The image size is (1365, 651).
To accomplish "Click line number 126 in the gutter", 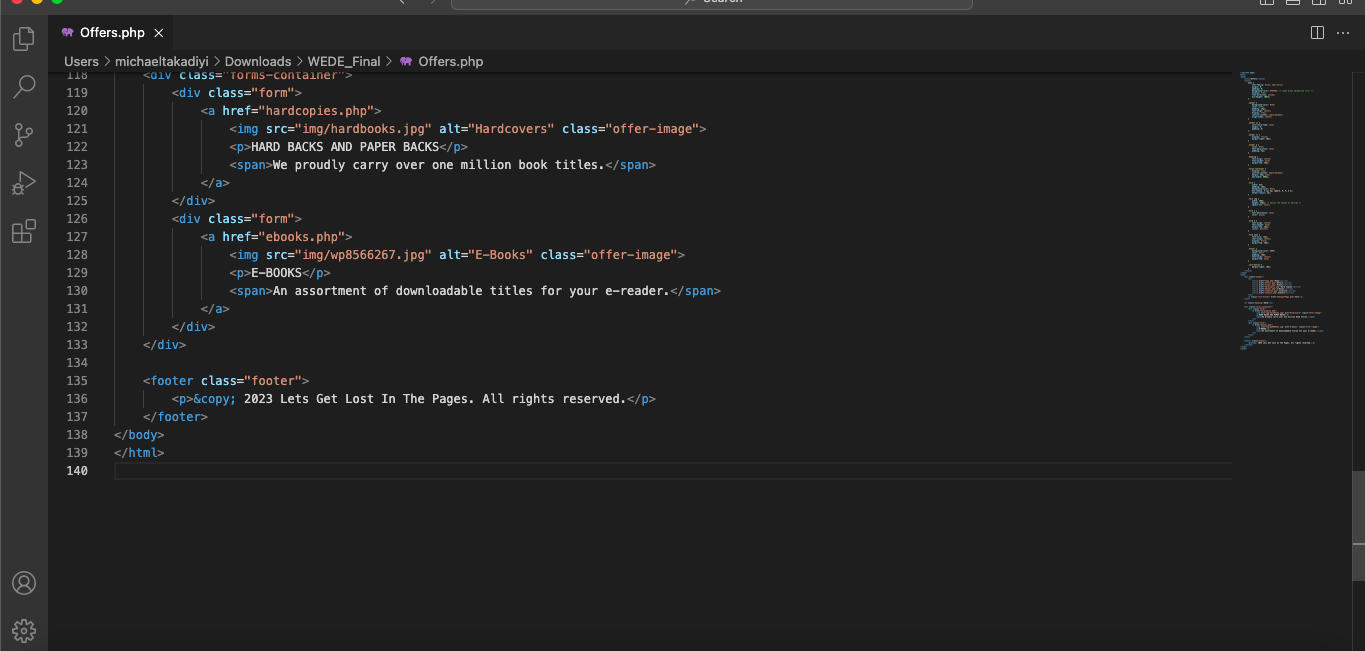I will [77, 219].
